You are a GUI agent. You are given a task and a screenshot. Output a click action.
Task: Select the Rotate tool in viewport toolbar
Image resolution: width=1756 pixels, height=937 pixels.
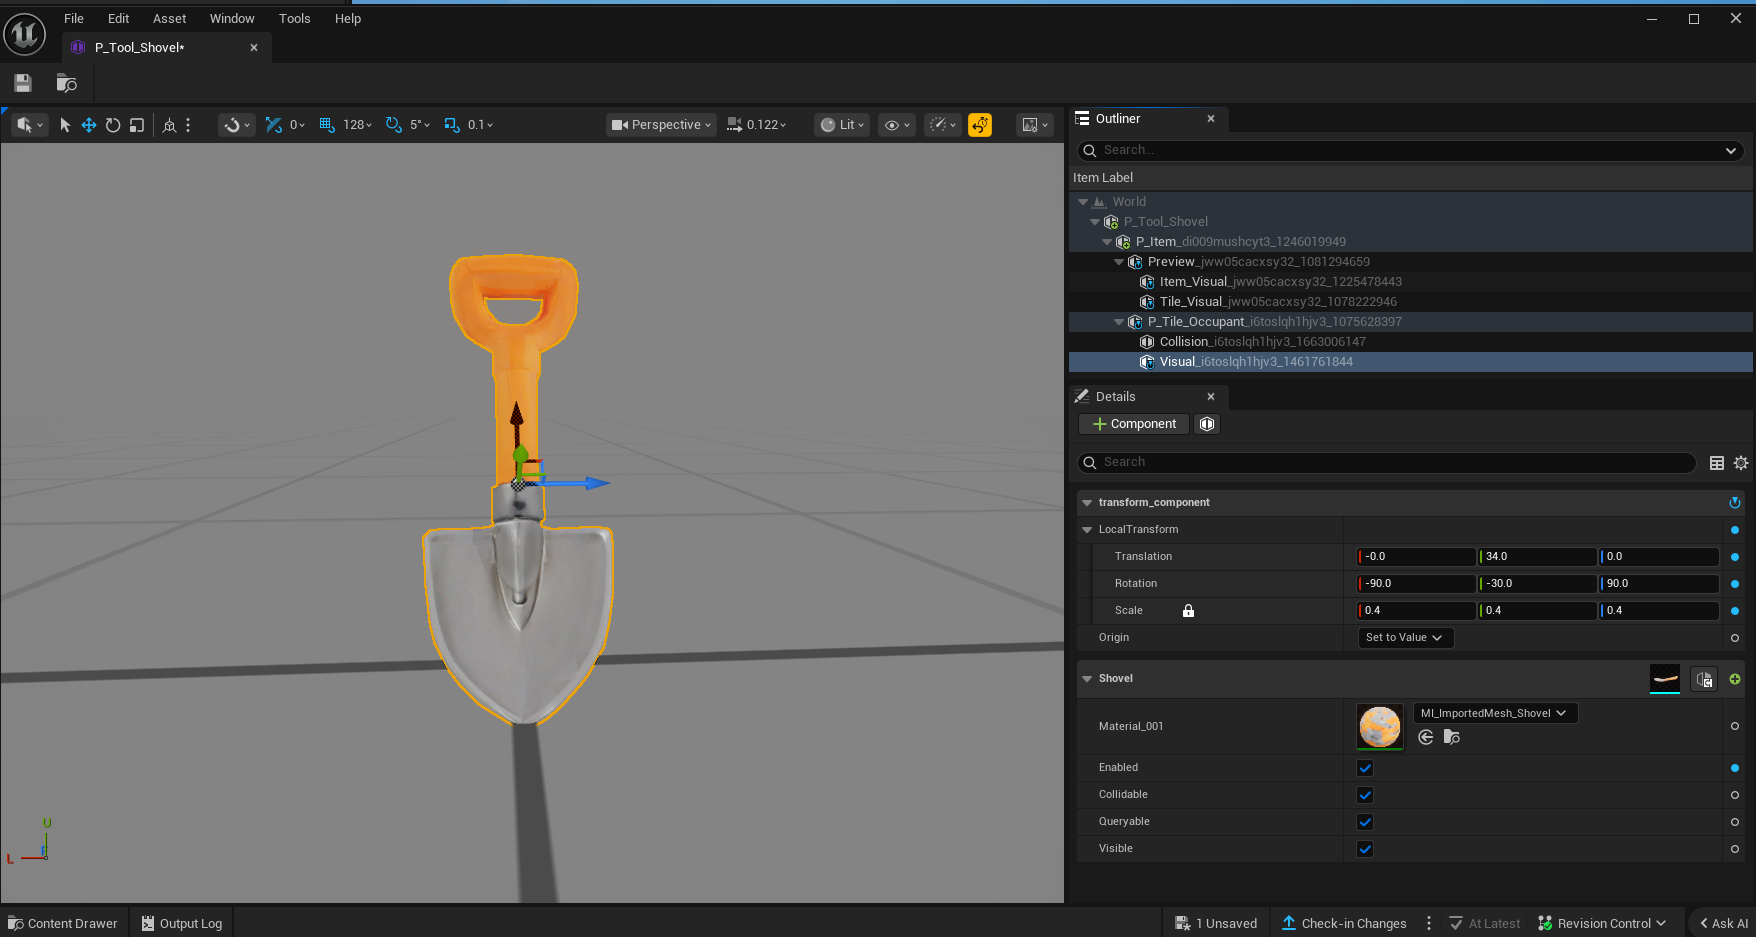[113, 125]
